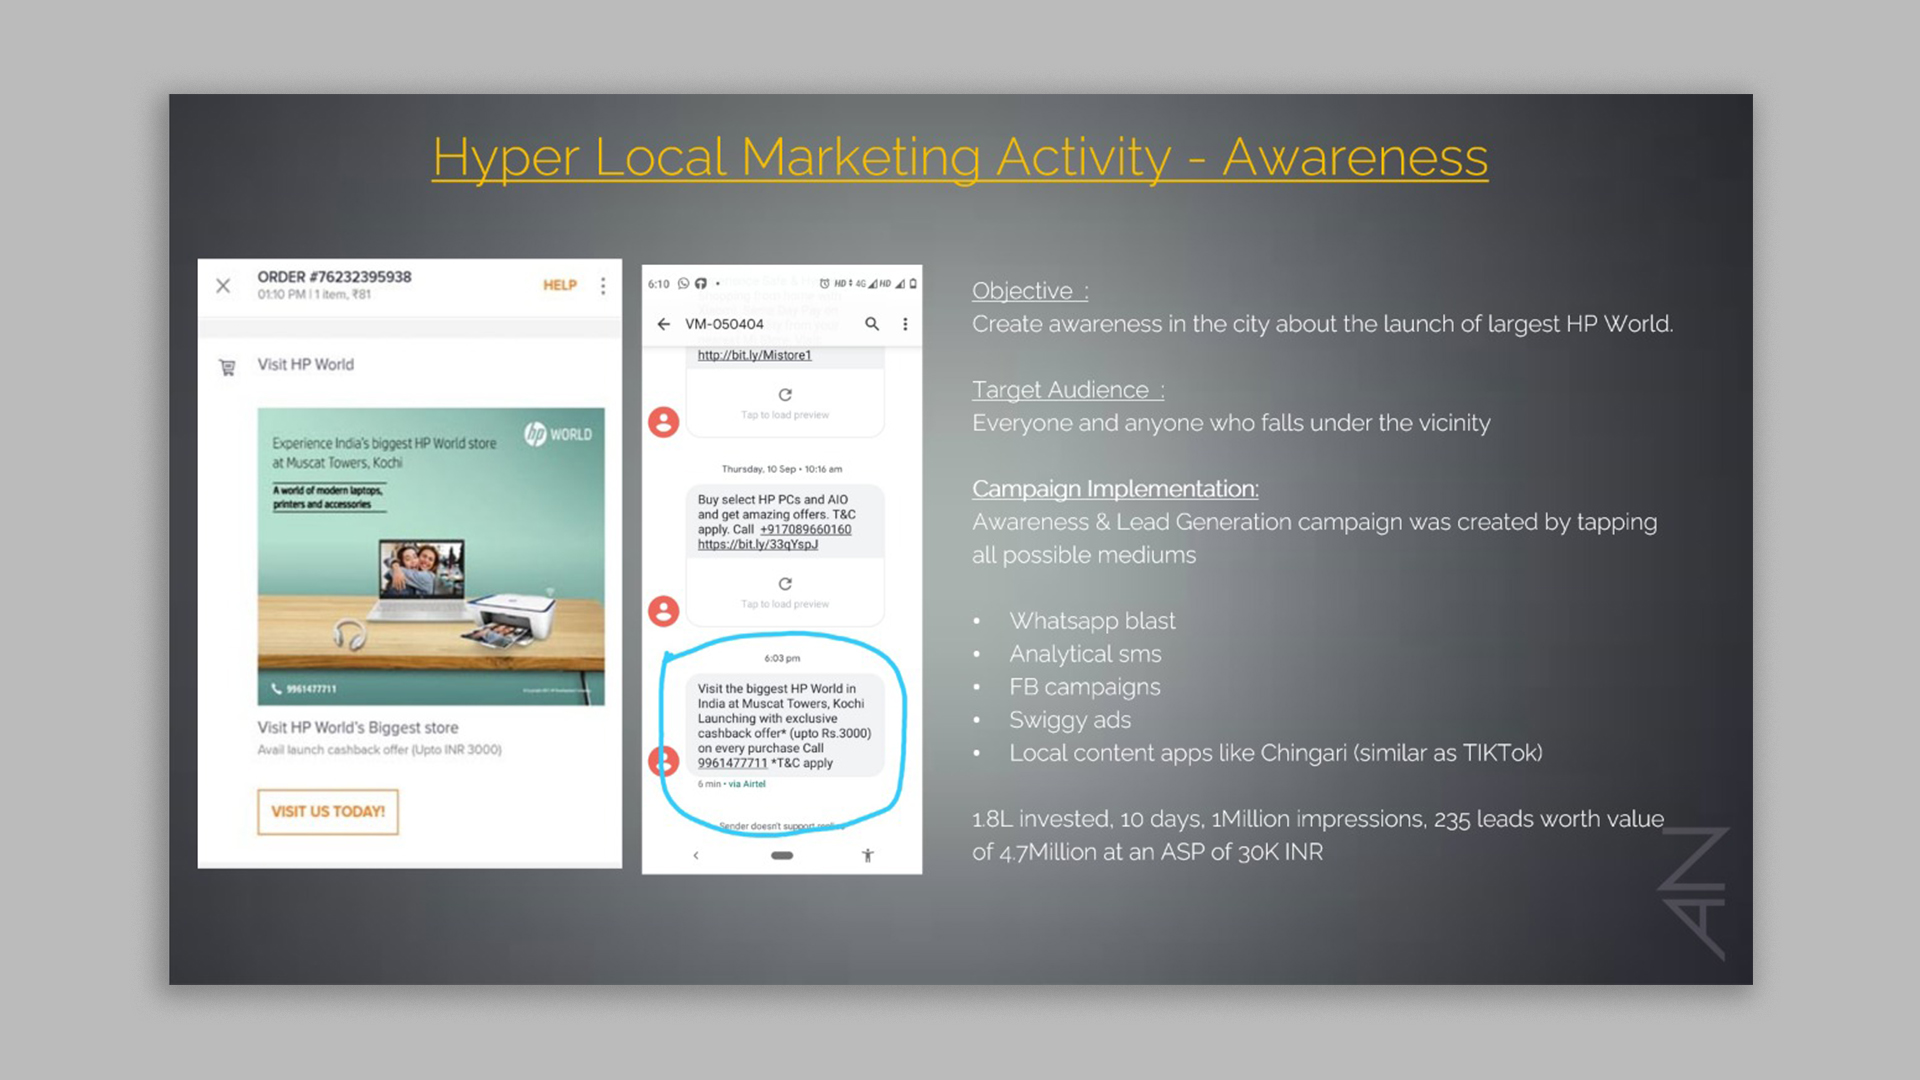This screenshot has height=1080, width=1920.
Task: Tap to load preview under the Mistore1 link
Action: click(785, 403)
